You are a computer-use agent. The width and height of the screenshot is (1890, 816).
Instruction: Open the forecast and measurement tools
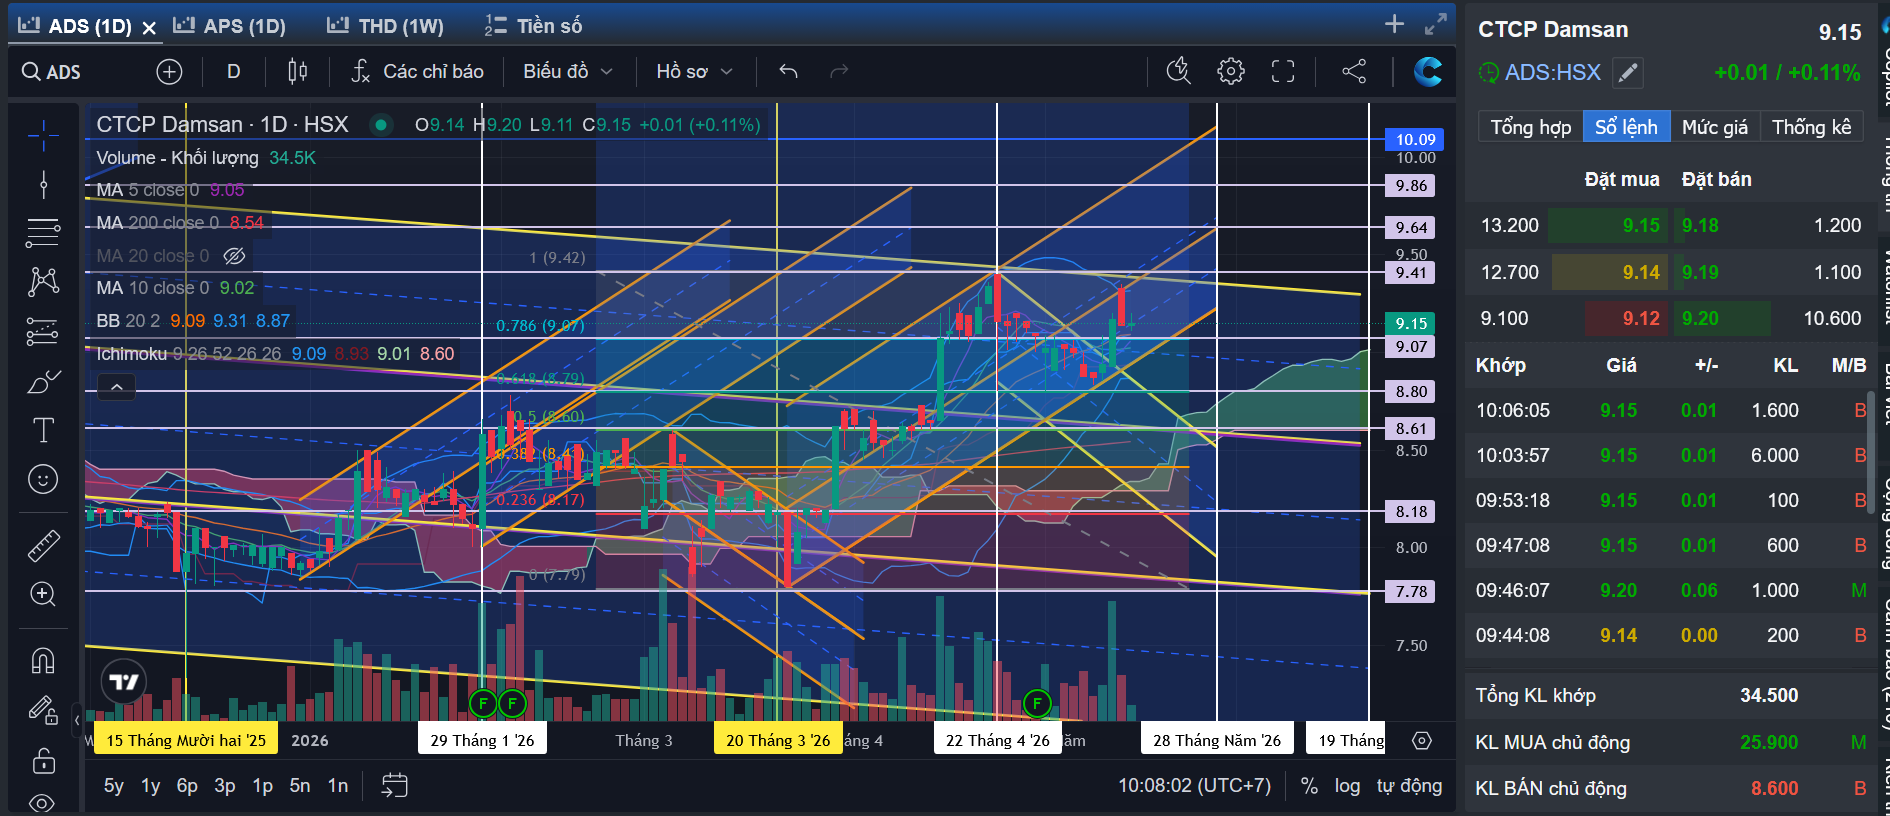click(43, 331)
